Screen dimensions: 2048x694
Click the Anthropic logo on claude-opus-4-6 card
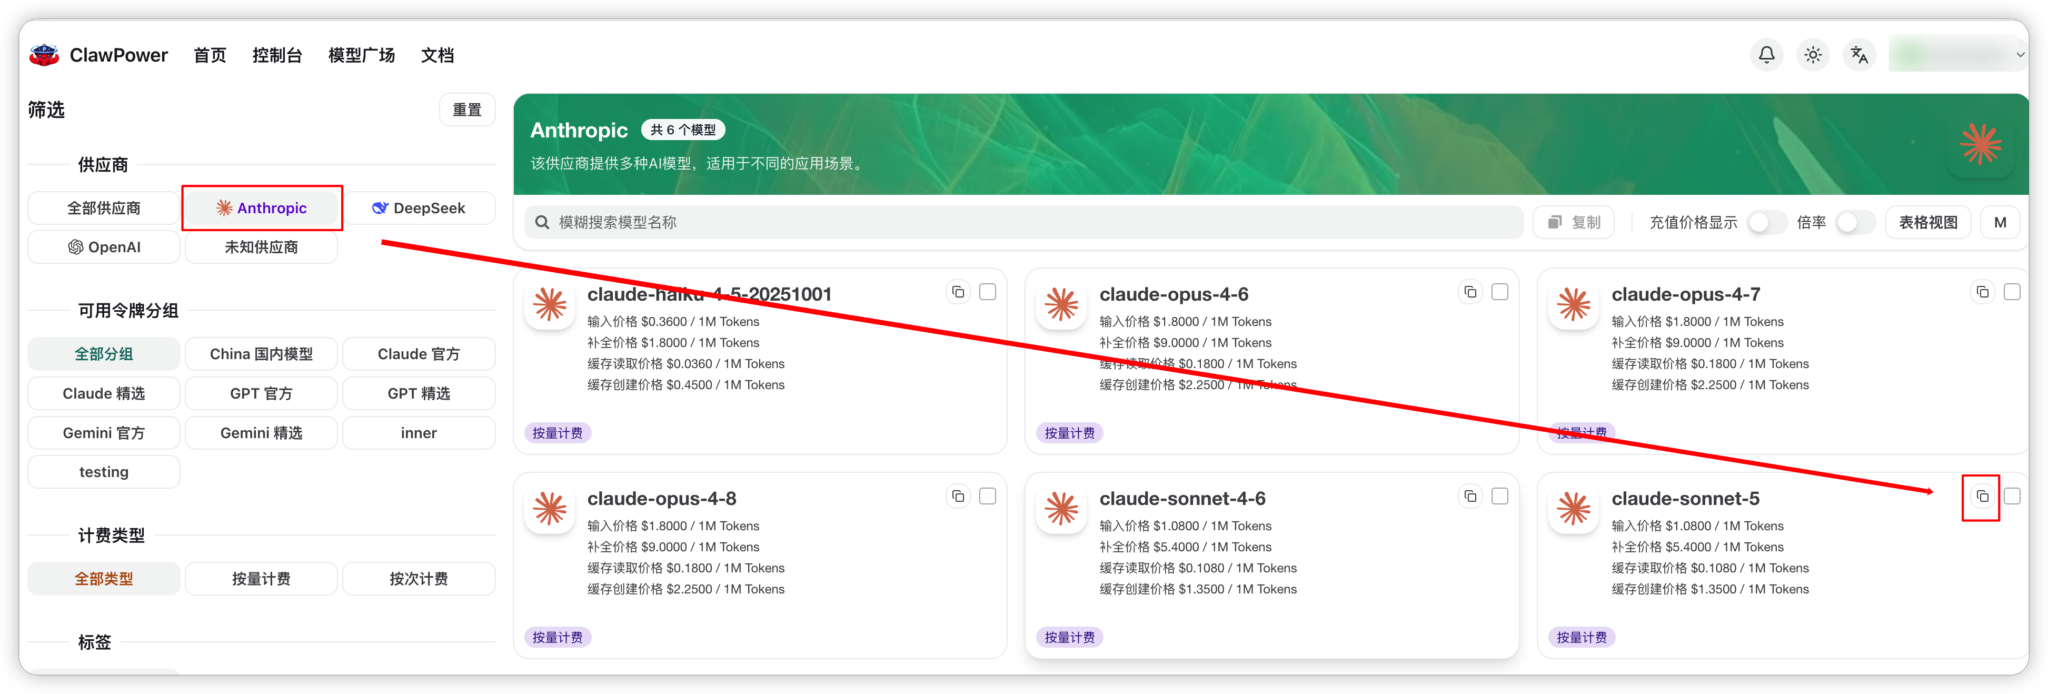point(1062,304)
